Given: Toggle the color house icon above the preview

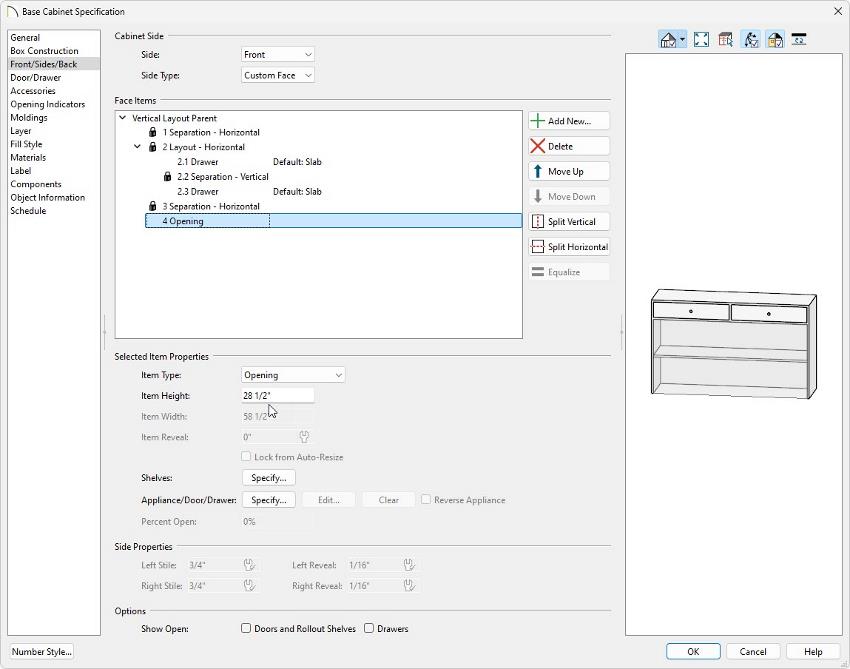Looking at the screenshot, I should tap(775, 40).
